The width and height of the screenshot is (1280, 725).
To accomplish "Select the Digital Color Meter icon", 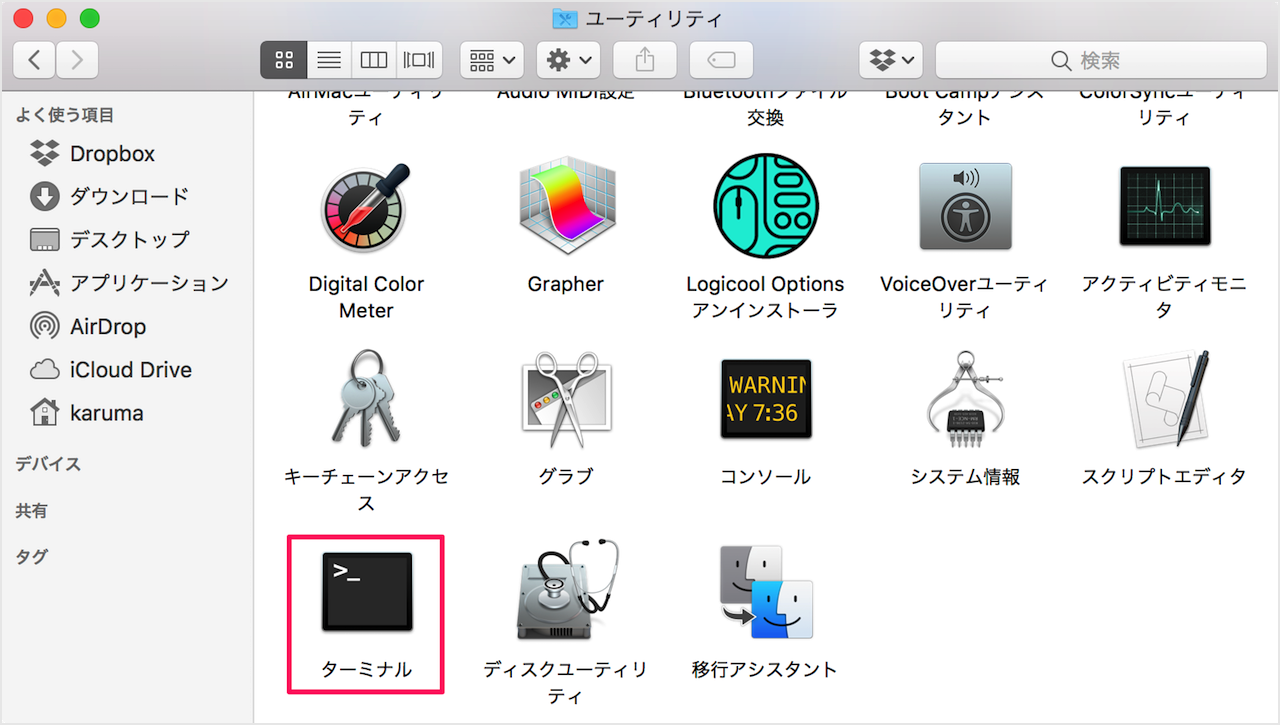I will [366, 207].
